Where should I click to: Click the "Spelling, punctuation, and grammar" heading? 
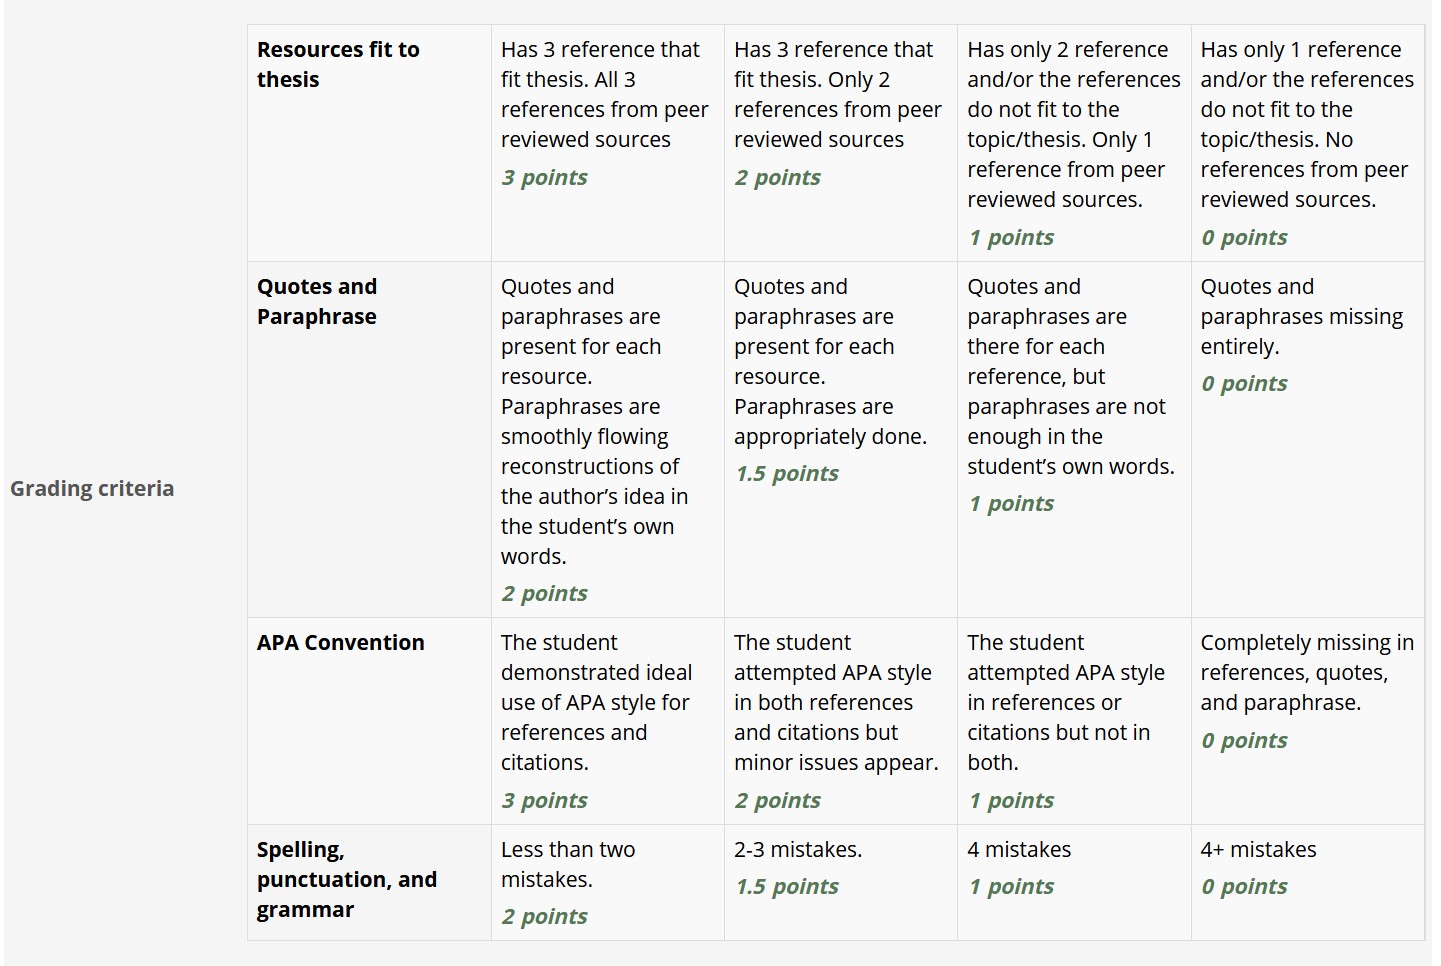pyautogui.click(x=346, y=879)
